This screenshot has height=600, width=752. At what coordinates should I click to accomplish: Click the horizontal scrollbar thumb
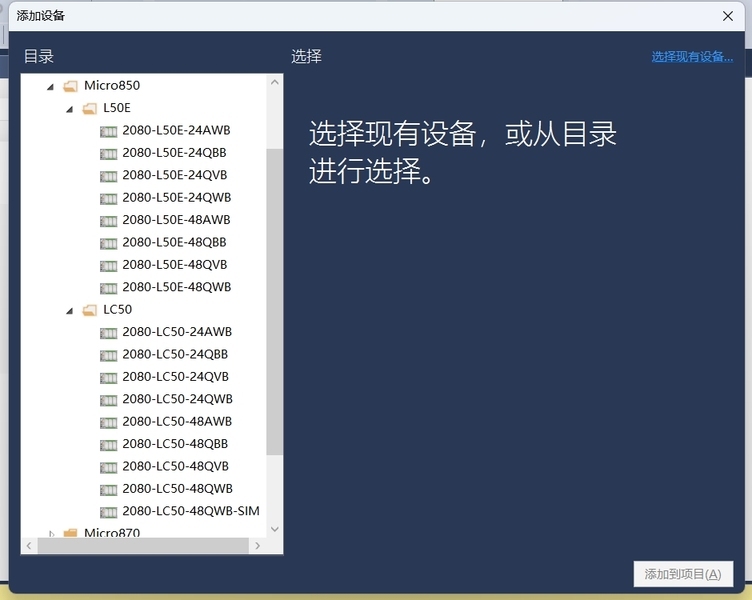143,546
